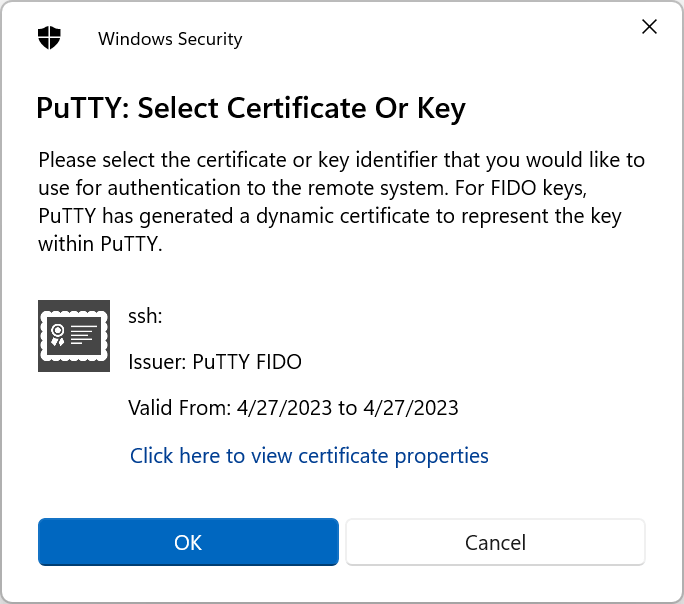Click the Issuer: PuTTY FIDO line
This screenshot has width=684, height=604.
pos(215,362)
